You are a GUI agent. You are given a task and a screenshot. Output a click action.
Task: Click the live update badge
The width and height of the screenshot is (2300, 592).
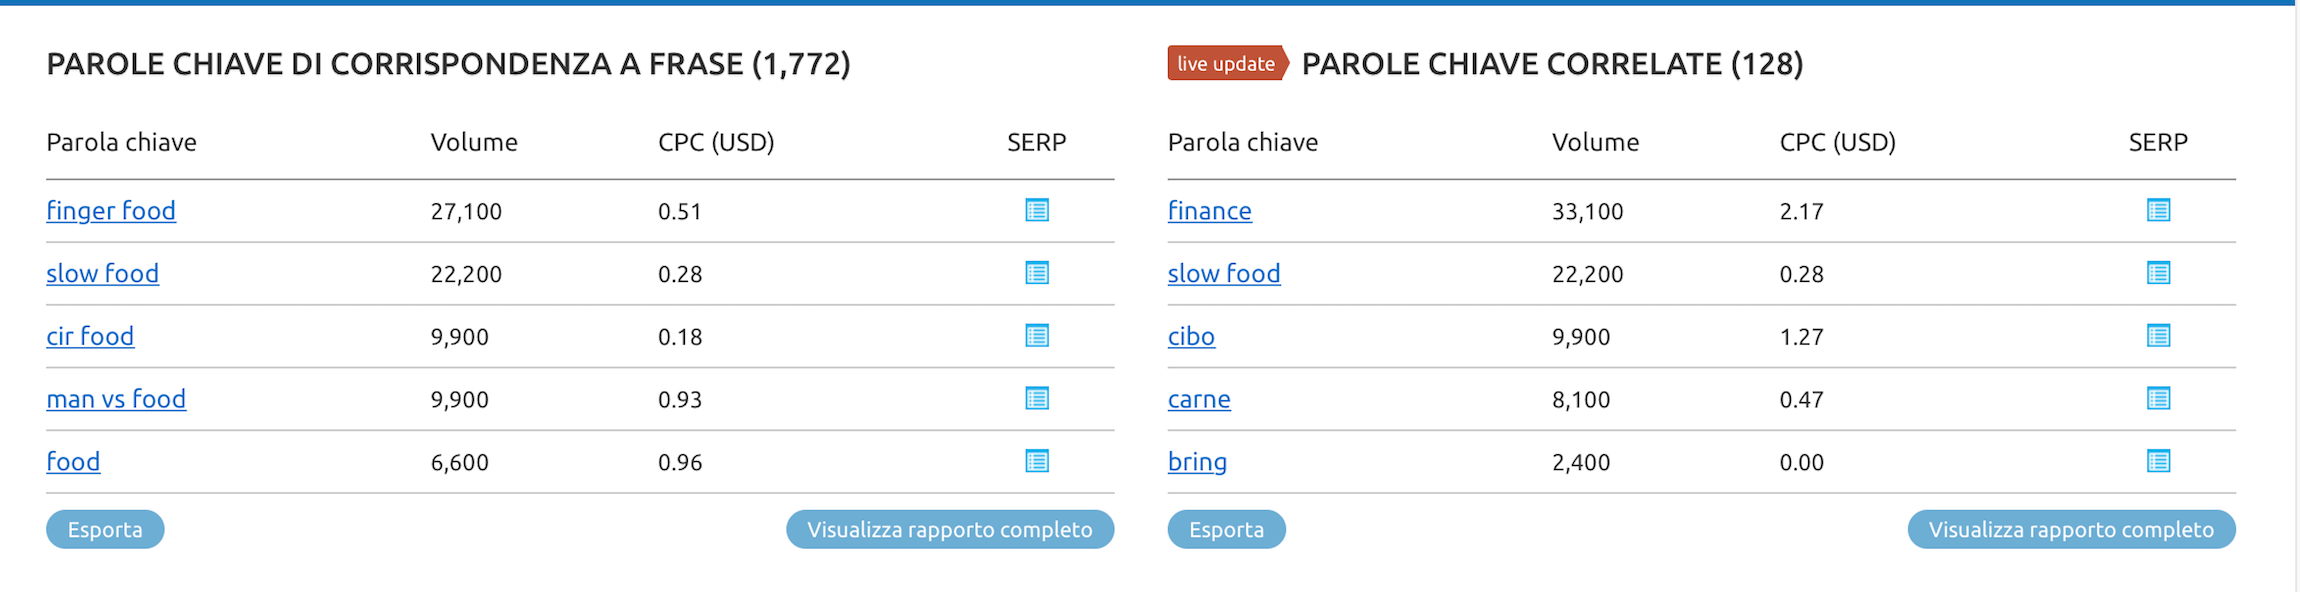coord(1225,63)
